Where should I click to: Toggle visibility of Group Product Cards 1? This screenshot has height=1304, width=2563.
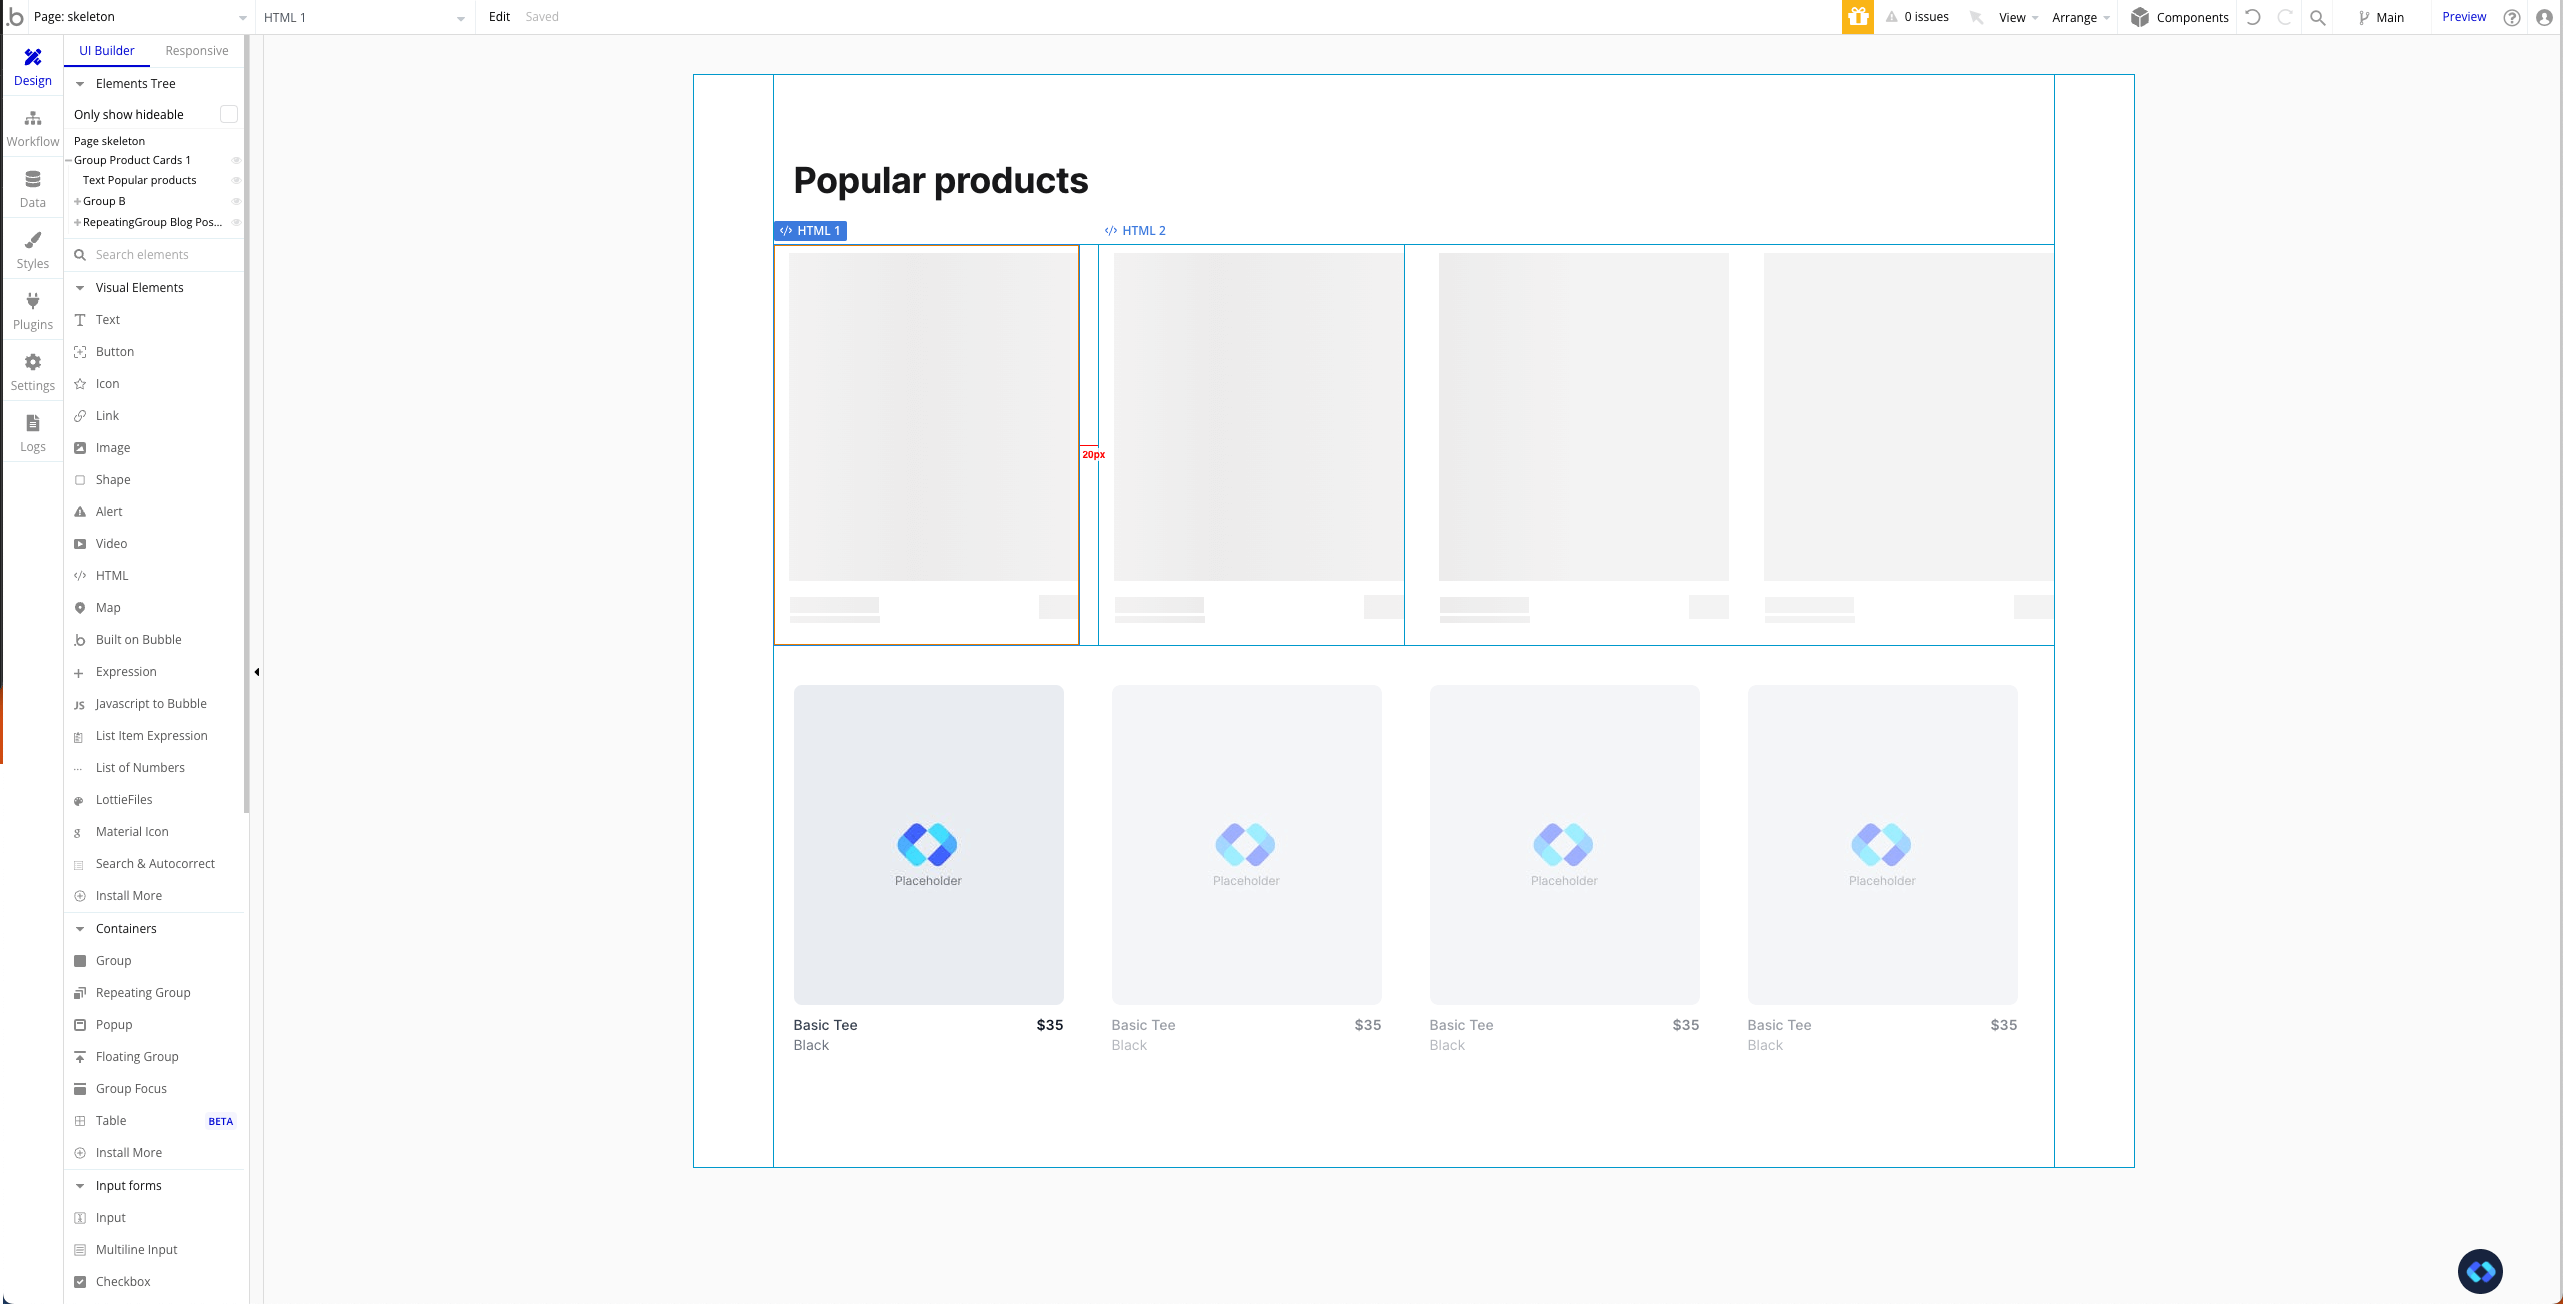tap(236, 160)
